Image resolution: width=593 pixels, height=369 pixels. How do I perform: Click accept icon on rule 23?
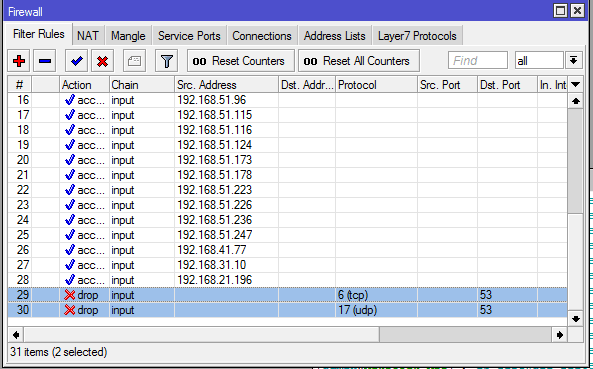(x=70, y=205)
